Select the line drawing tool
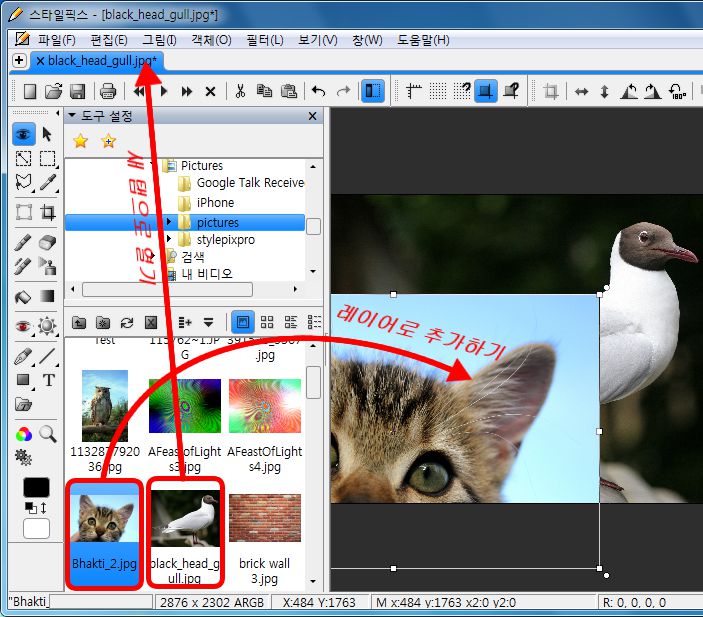 point(48,356)
